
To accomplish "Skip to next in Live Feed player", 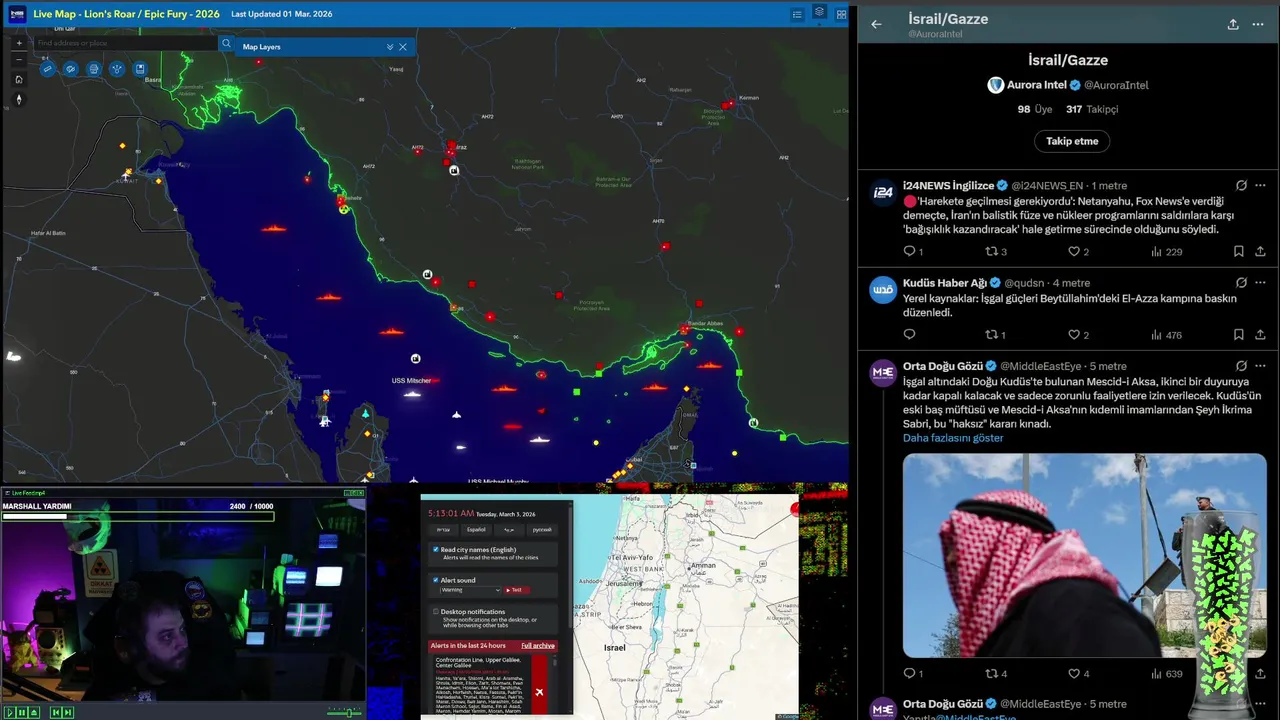I will coord(68,712).
